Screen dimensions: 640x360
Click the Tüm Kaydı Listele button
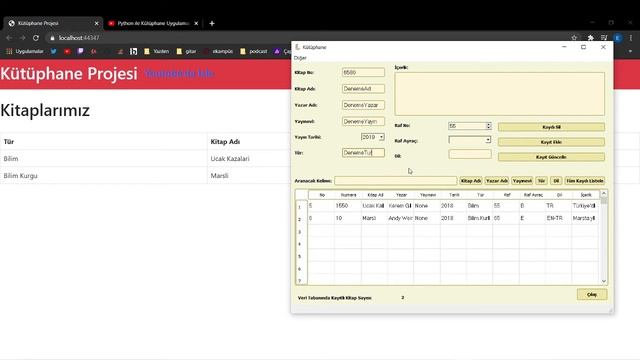click(x=584, y=180)
